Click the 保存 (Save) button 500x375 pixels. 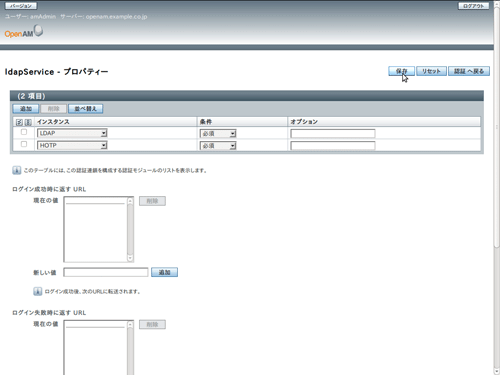(401, 71)
